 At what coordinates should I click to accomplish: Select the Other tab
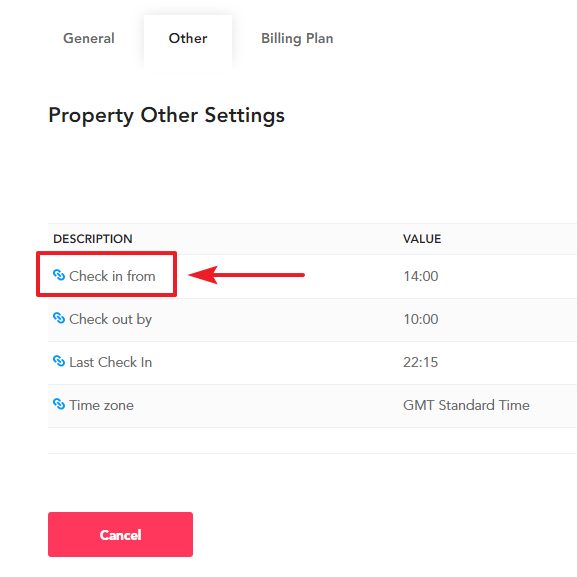188,38
